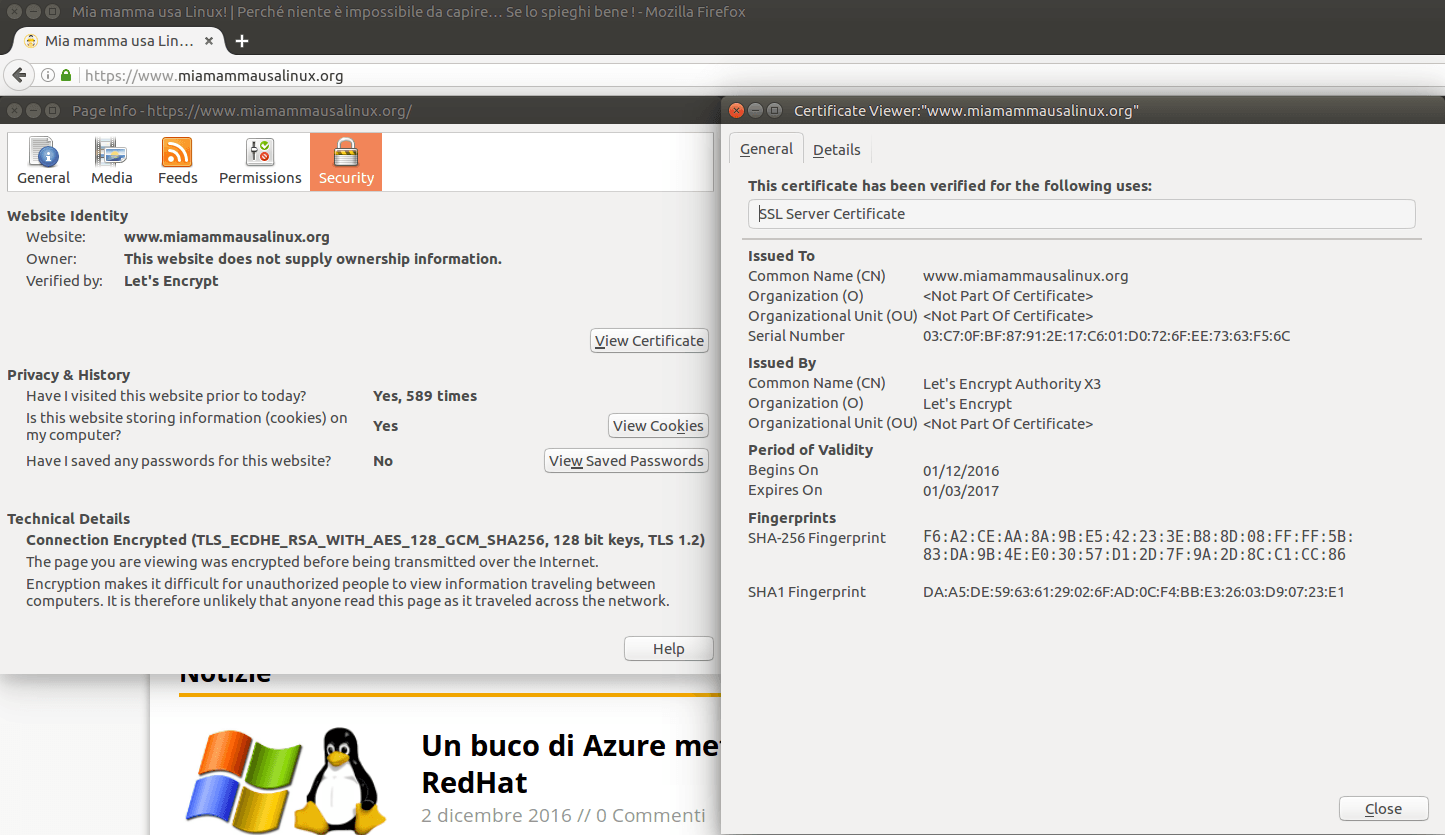
Task: Click the website name www.miamammausalinux.org in Page Info
Action: click(x=226, y=237)
